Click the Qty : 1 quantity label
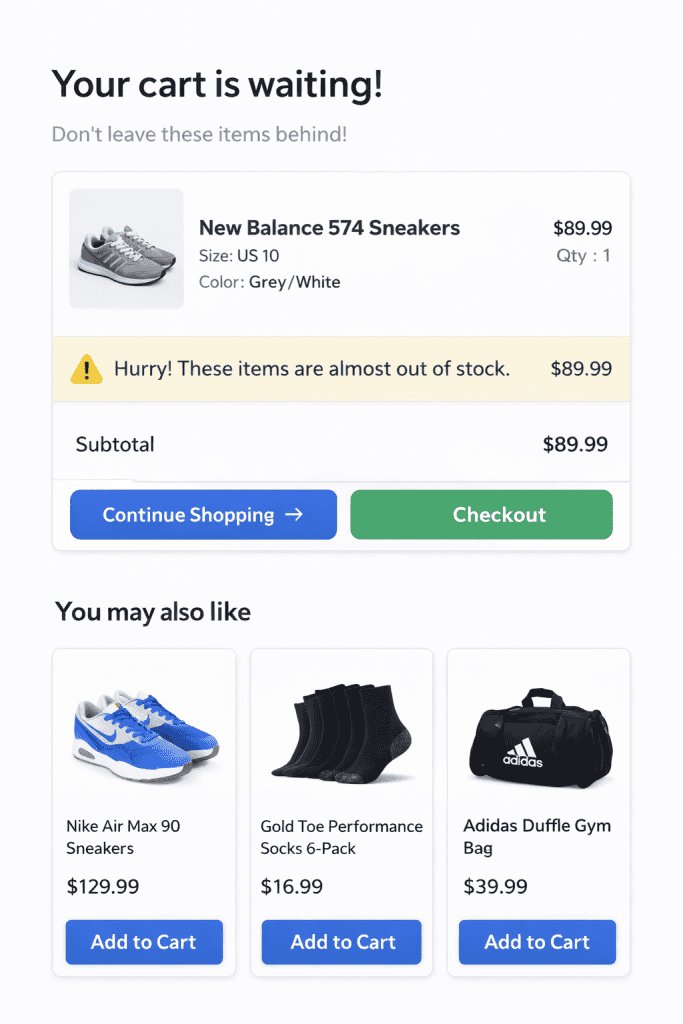Viewport: 683px width, 1024px height. pyautogui.click(x=584, y=256)
